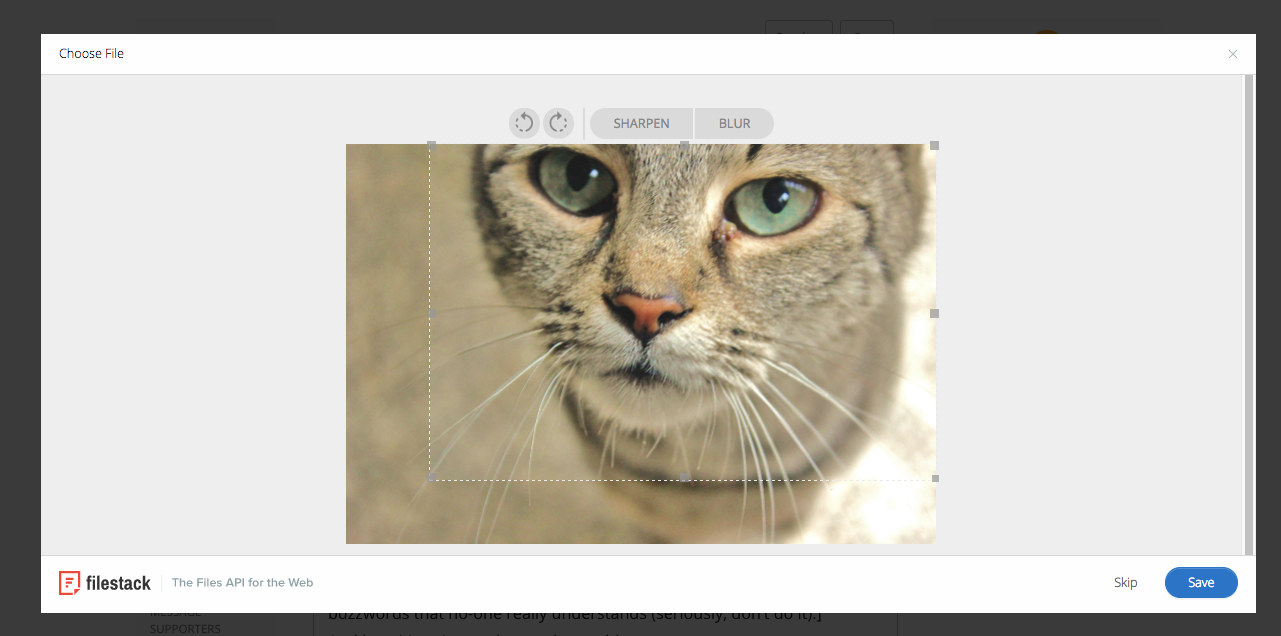Click 'The Files API for the Web' text
Image resolution: width=1281 pixels, height=636 pixels.
(x=242, y=582)
